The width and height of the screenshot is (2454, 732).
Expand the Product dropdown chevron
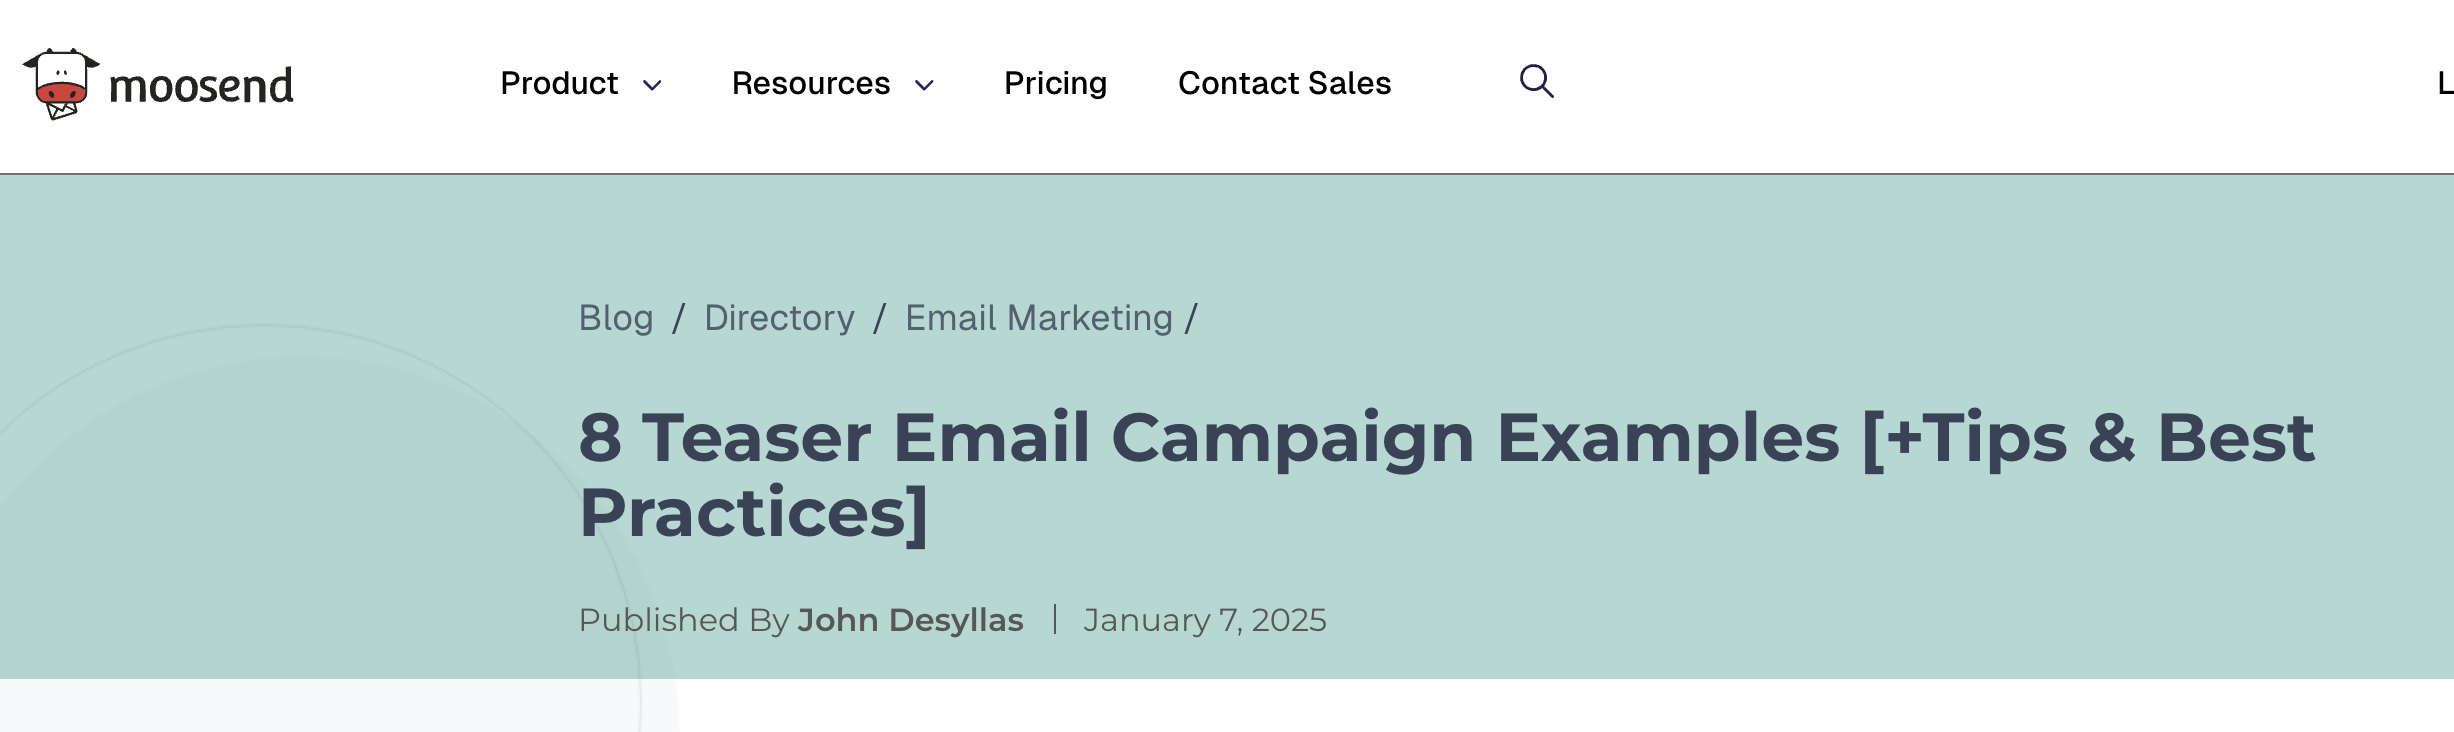click(652, 86)
